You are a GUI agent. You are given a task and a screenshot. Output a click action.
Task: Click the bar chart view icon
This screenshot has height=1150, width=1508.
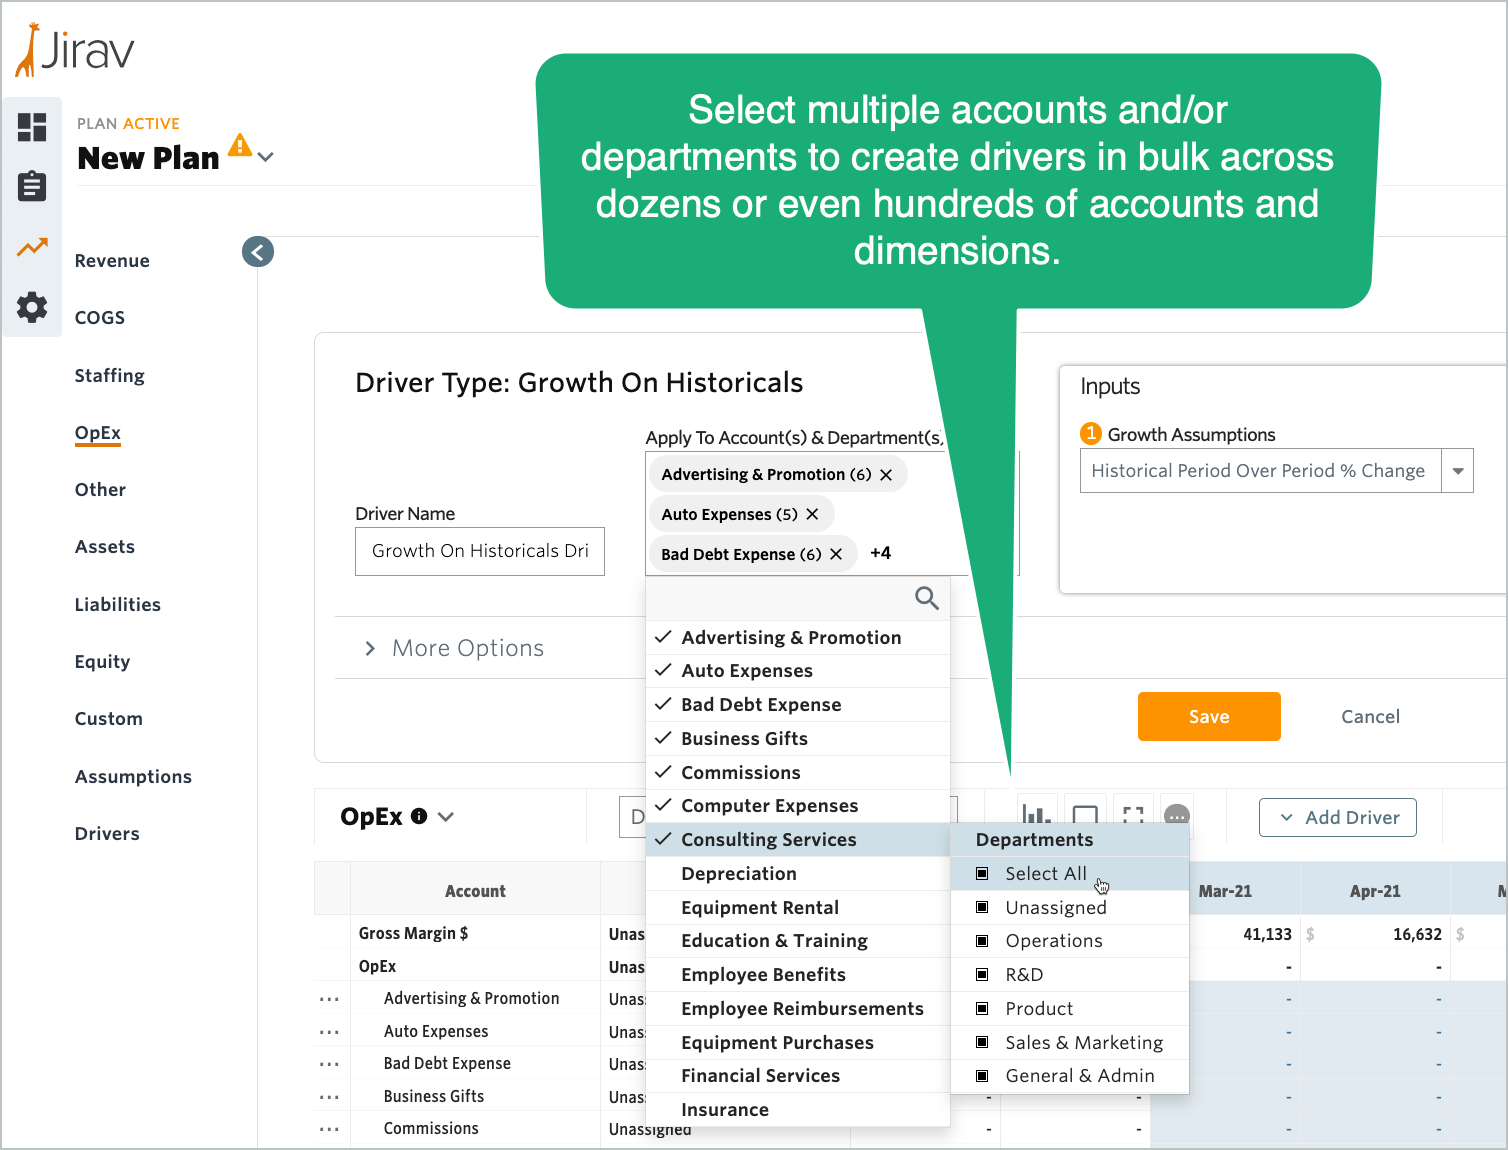1035,815
